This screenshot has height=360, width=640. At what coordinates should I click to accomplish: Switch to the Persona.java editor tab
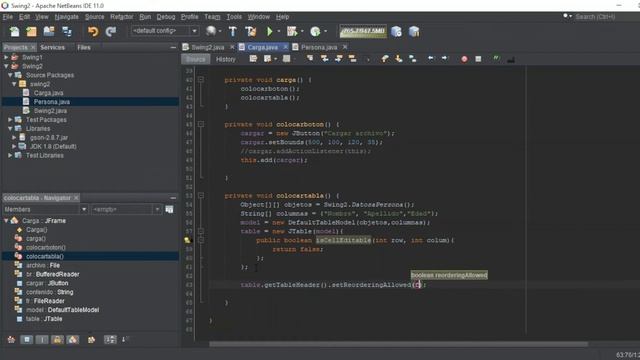pyautogui.click(x=319, y=47)
